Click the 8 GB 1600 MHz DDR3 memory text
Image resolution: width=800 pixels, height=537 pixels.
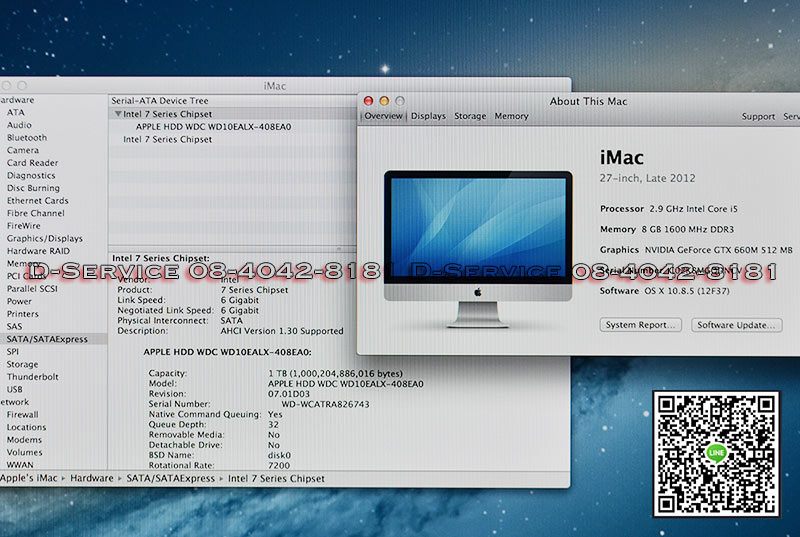point(688,229)
